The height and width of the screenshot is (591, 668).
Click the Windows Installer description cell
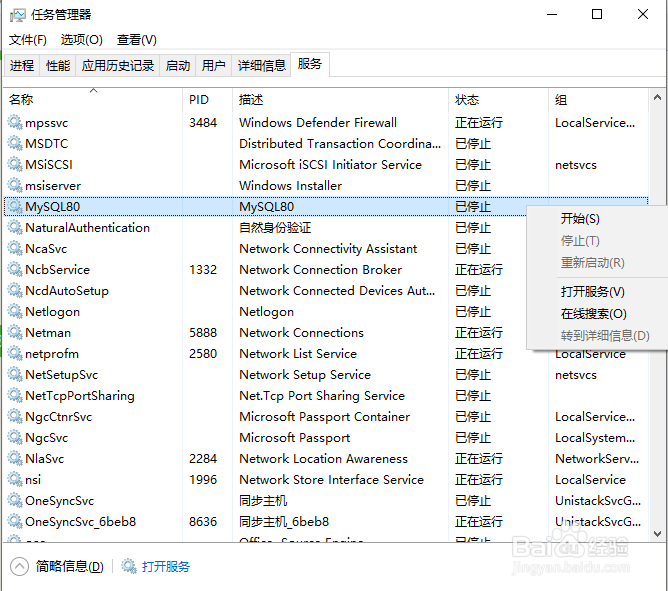click(290, 185)
